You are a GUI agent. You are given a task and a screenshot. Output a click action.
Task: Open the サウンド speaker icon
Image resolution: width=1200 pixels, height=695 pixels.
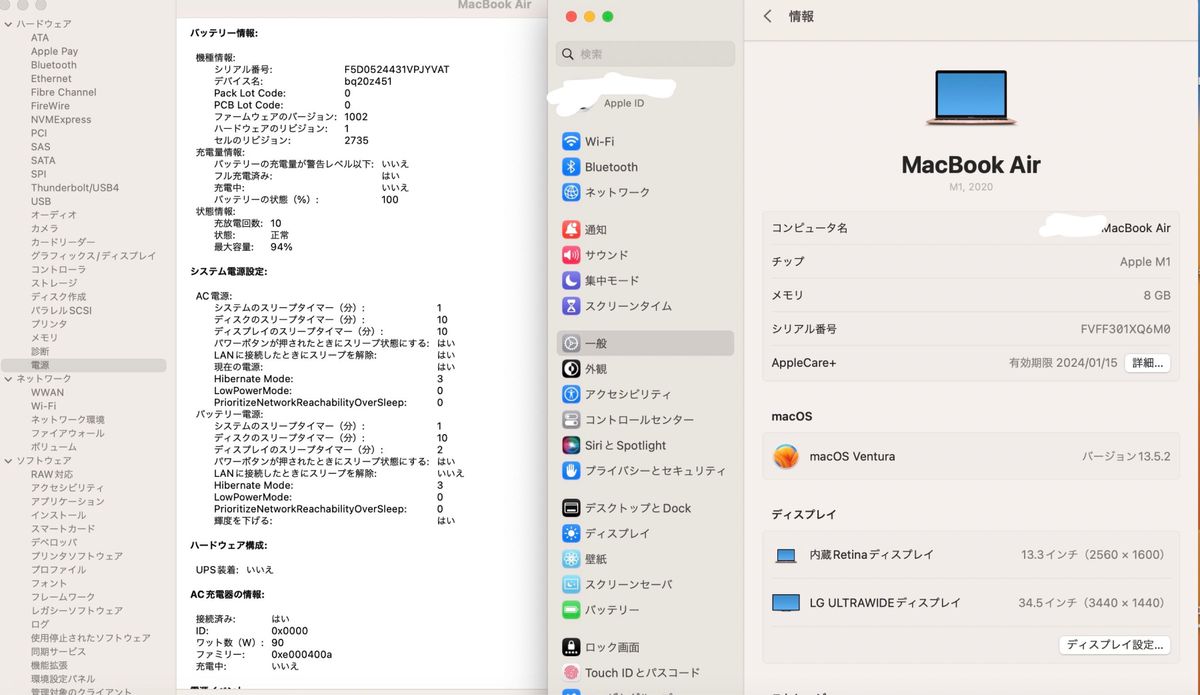point(571,255)
